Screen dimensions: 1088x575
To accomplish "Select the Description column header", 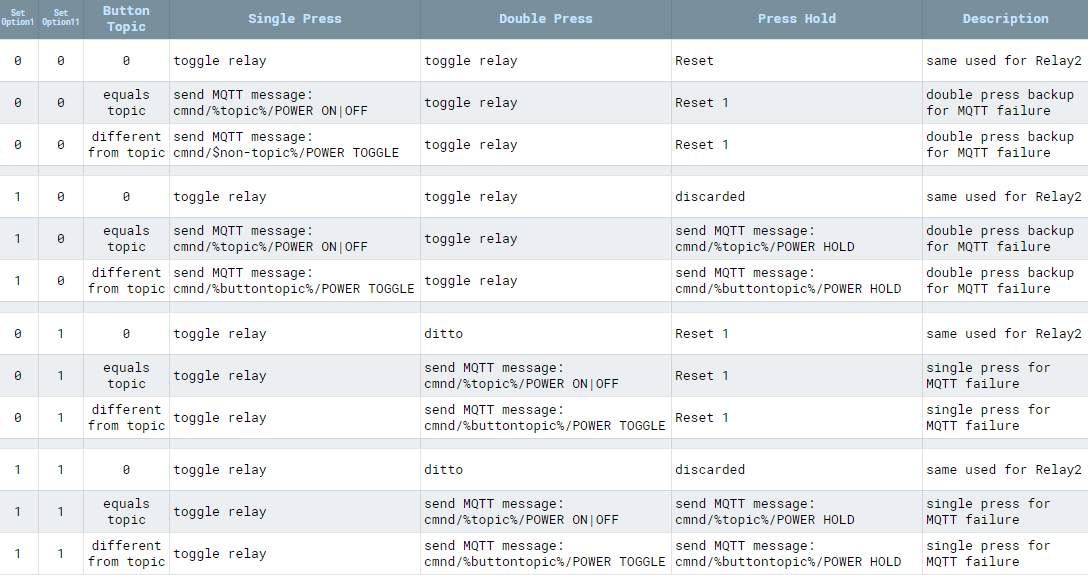I will click(1005, 19).
